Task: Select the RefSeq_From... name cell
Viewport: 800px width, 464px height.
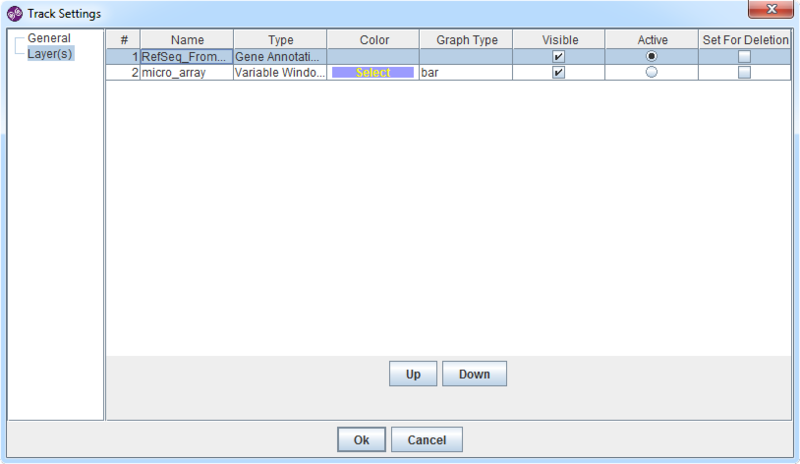Action: coord(187,57)
